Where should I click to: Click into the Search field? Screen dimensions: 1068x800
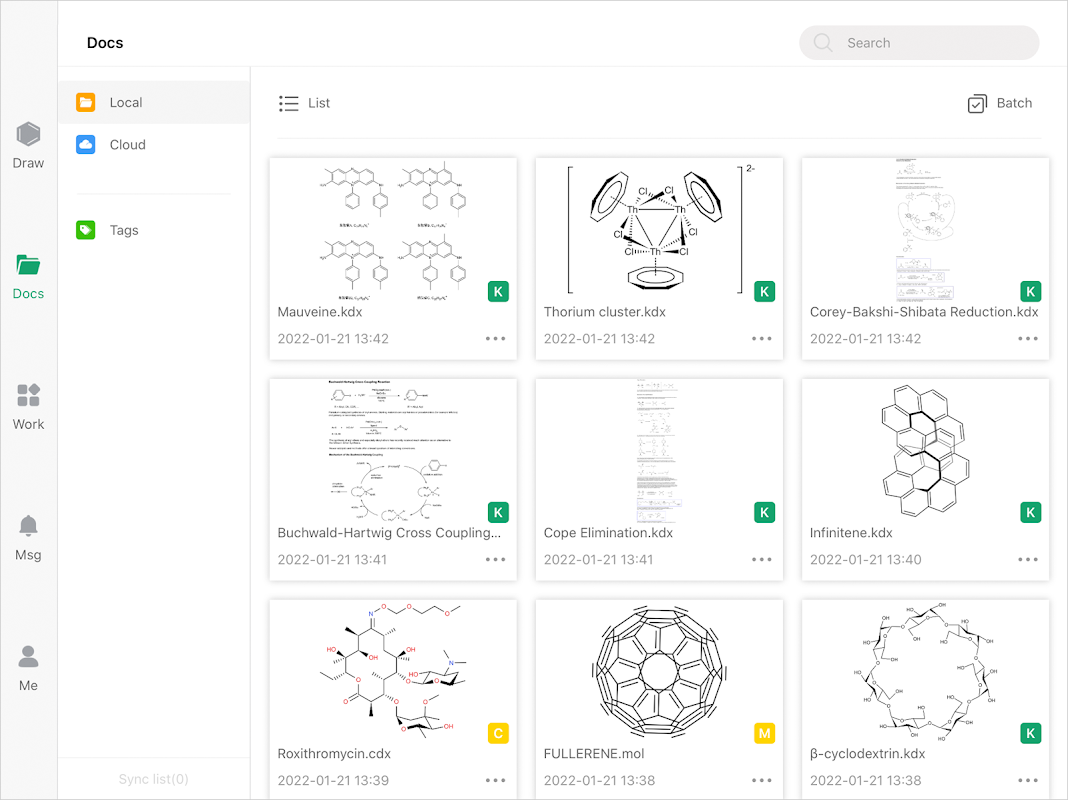(920, 43)
